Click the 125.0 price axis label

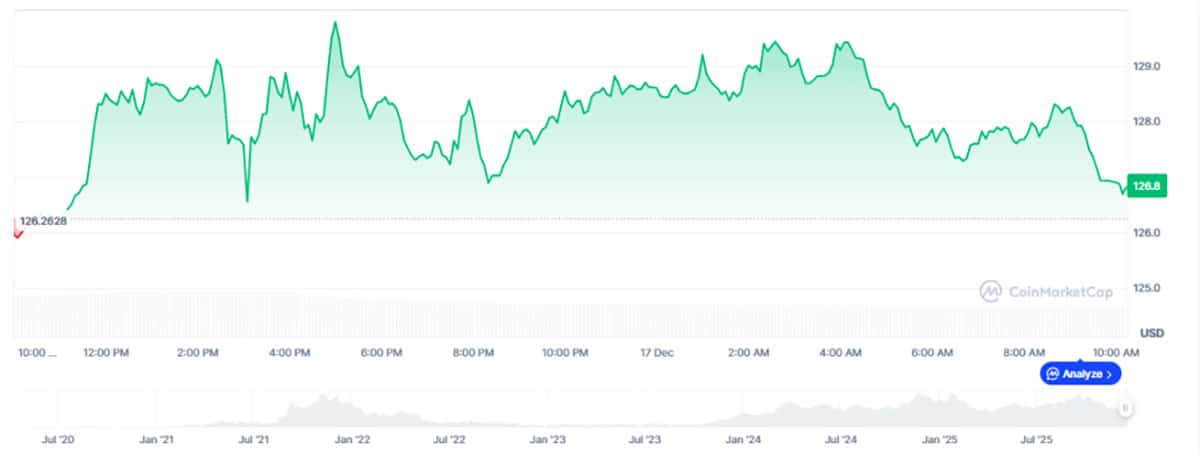pos(1145,288)
